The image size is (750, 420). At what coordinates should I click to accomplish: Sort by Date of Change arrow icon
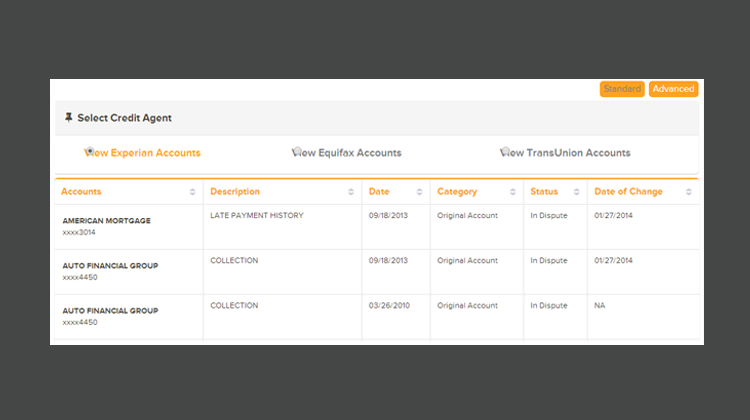(x=688, y=192)
